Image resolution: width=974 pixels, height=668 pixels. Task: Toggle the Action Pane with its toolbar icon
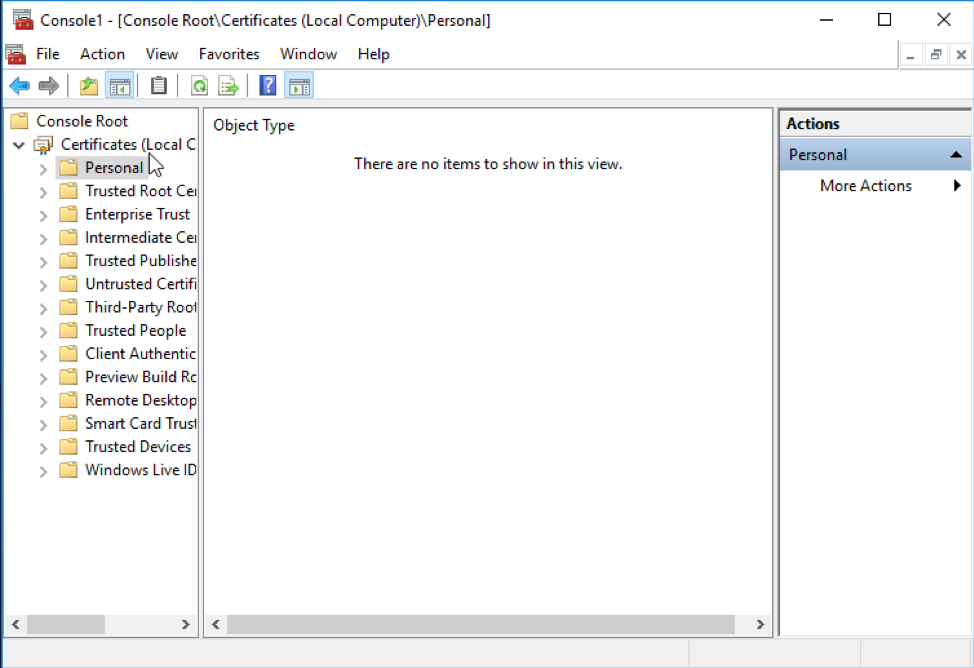coord(298,85)
